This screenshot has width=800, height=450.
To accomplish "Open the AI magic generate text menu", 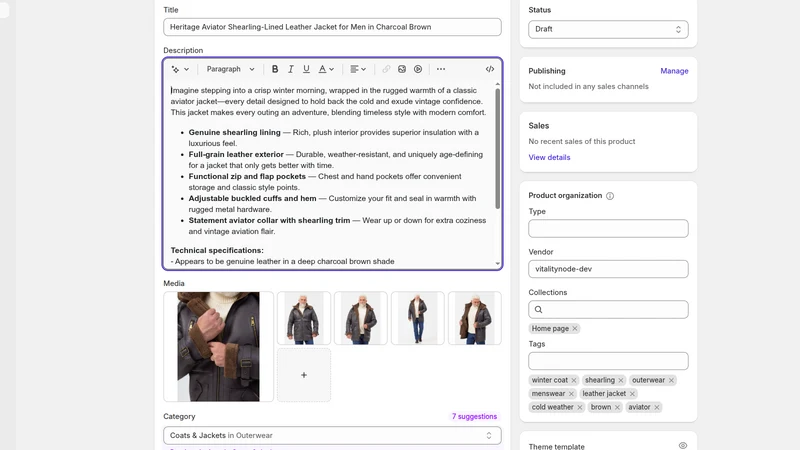I will 180,69.
